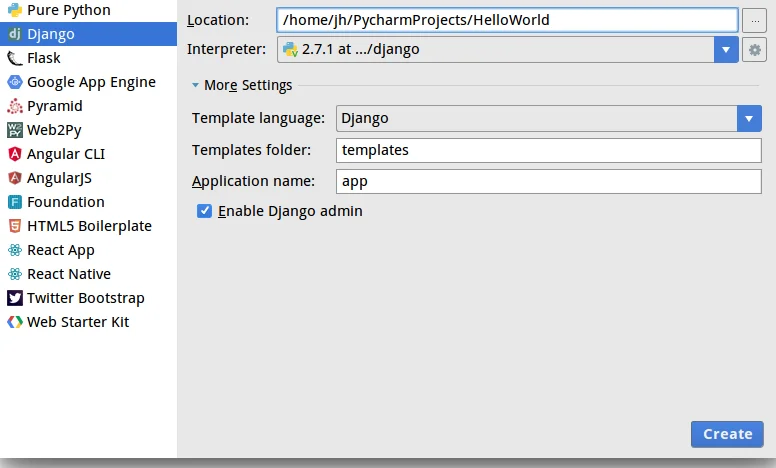Select AngularJS project type
This screenshot has height=468, width=776.
(x=89, y=178)
